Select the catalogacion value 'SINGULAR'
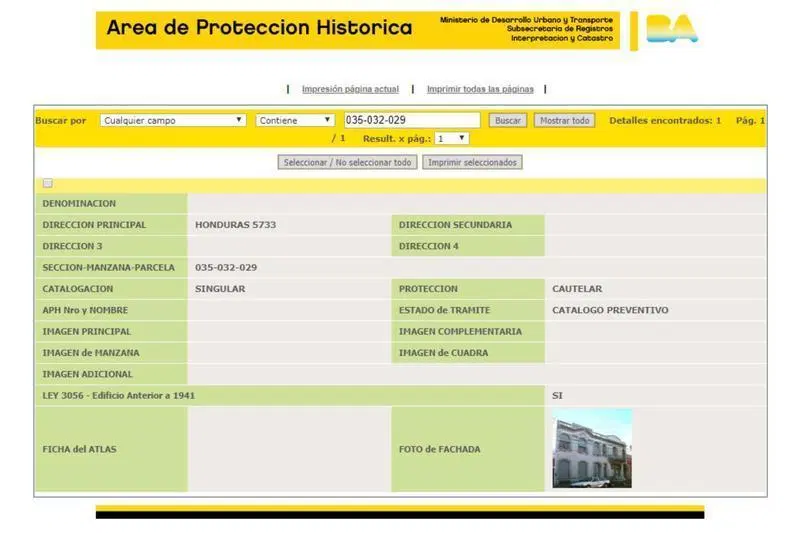The height and width of the screenshot is (533, 800). click(220, 289)
